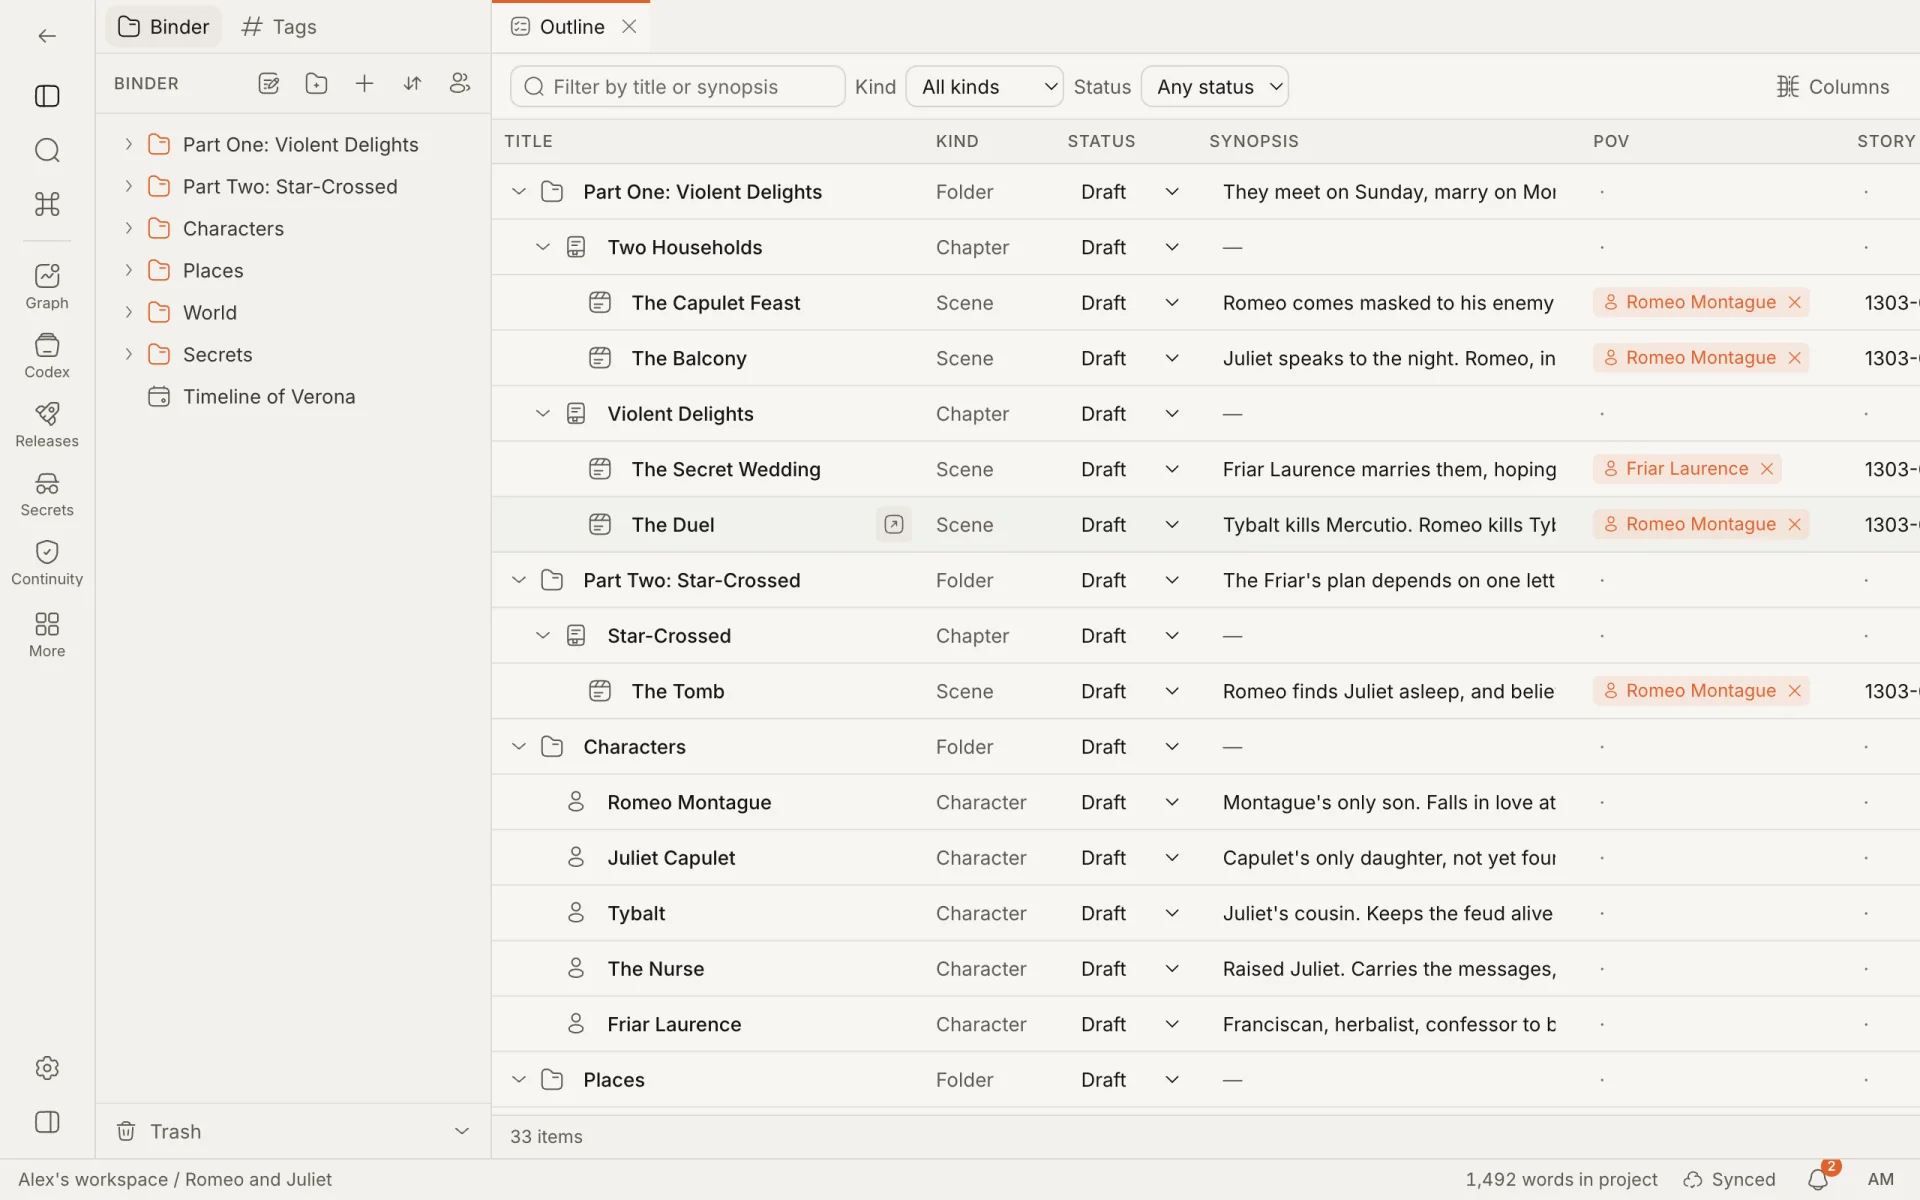Open the Kind filter dropdown
Image resolution: width=1920 pixels, height=1200 pixels.
click(x=984, y=87)
